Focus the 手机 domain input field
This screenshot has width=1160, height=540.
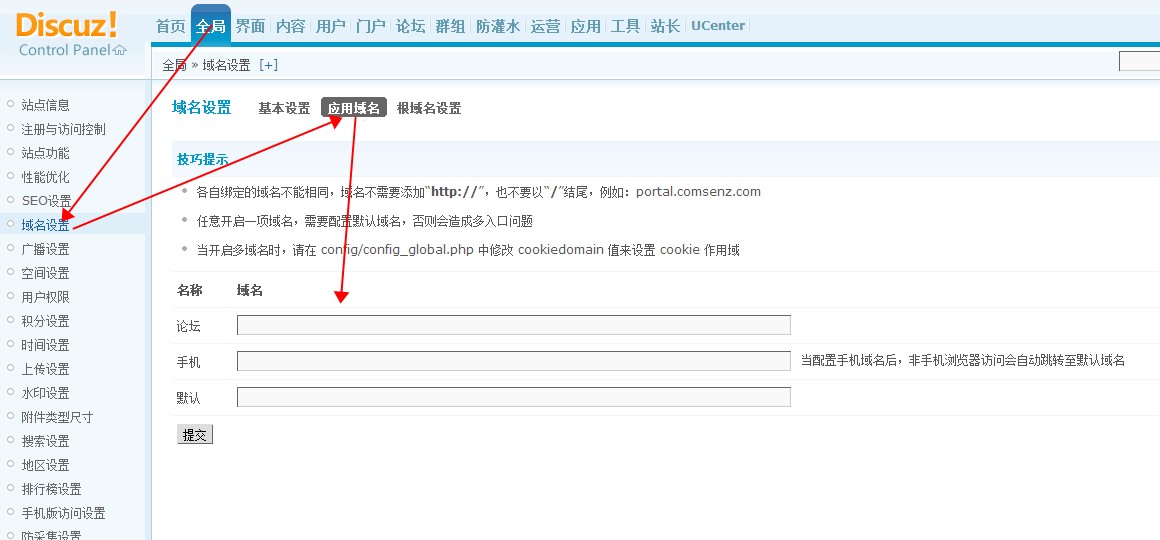513,361
